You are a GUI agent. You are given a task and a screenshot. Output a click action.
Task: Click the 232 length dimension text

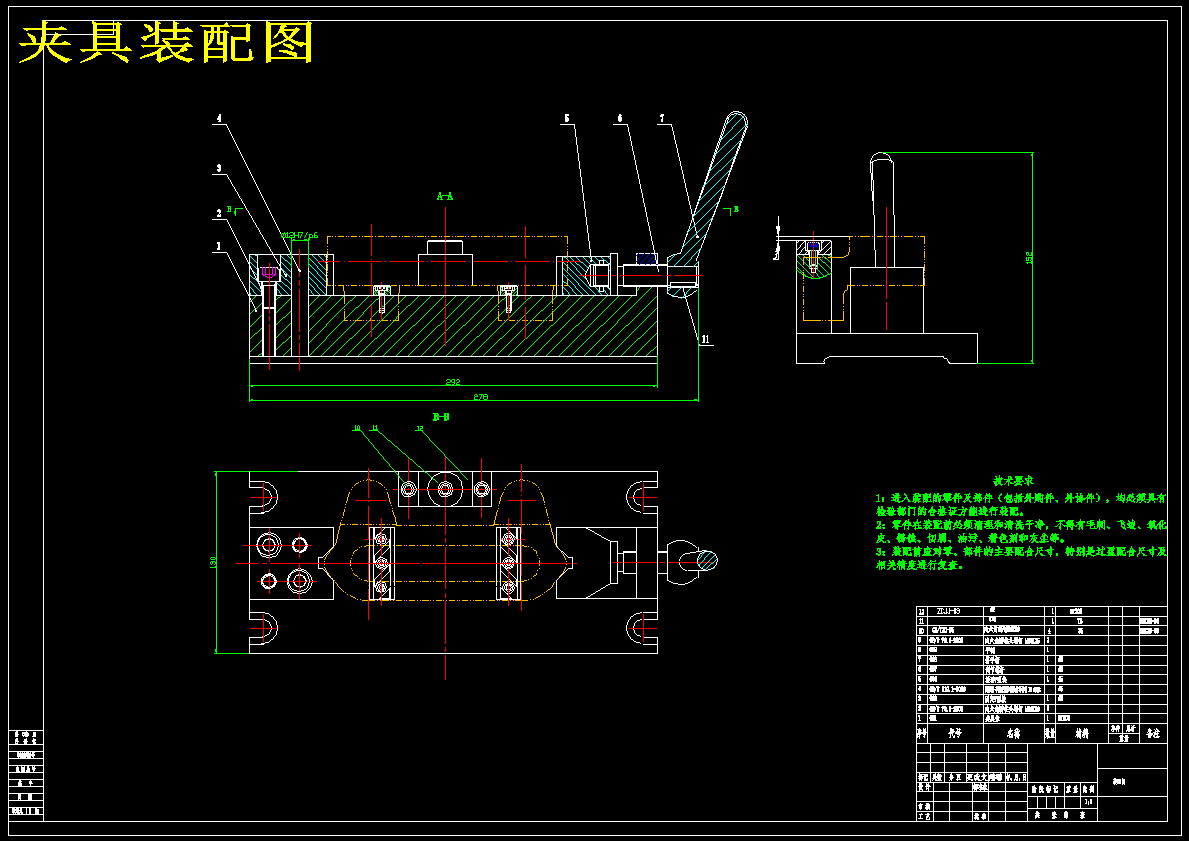click(x=453, y=382)
